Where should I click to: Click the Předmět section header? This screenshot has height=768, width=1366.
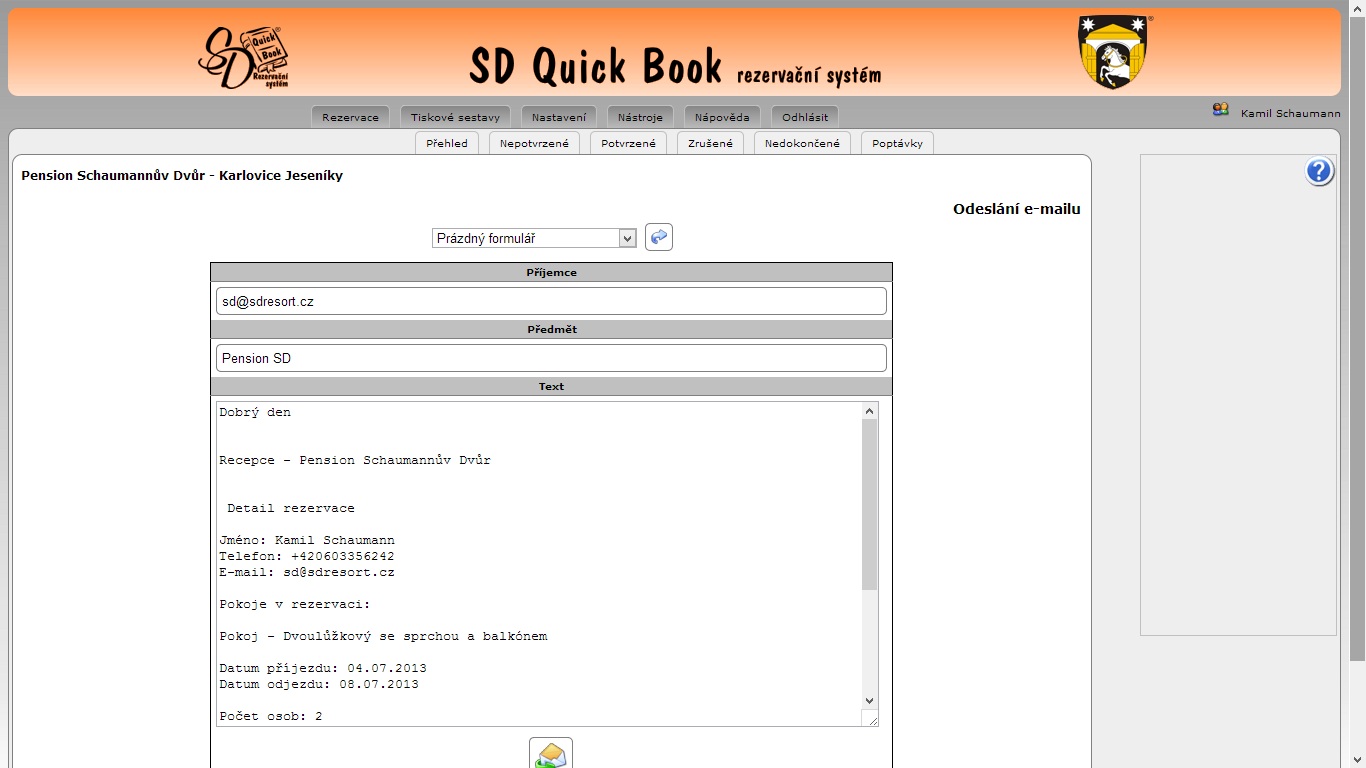(x=551, y=329)
